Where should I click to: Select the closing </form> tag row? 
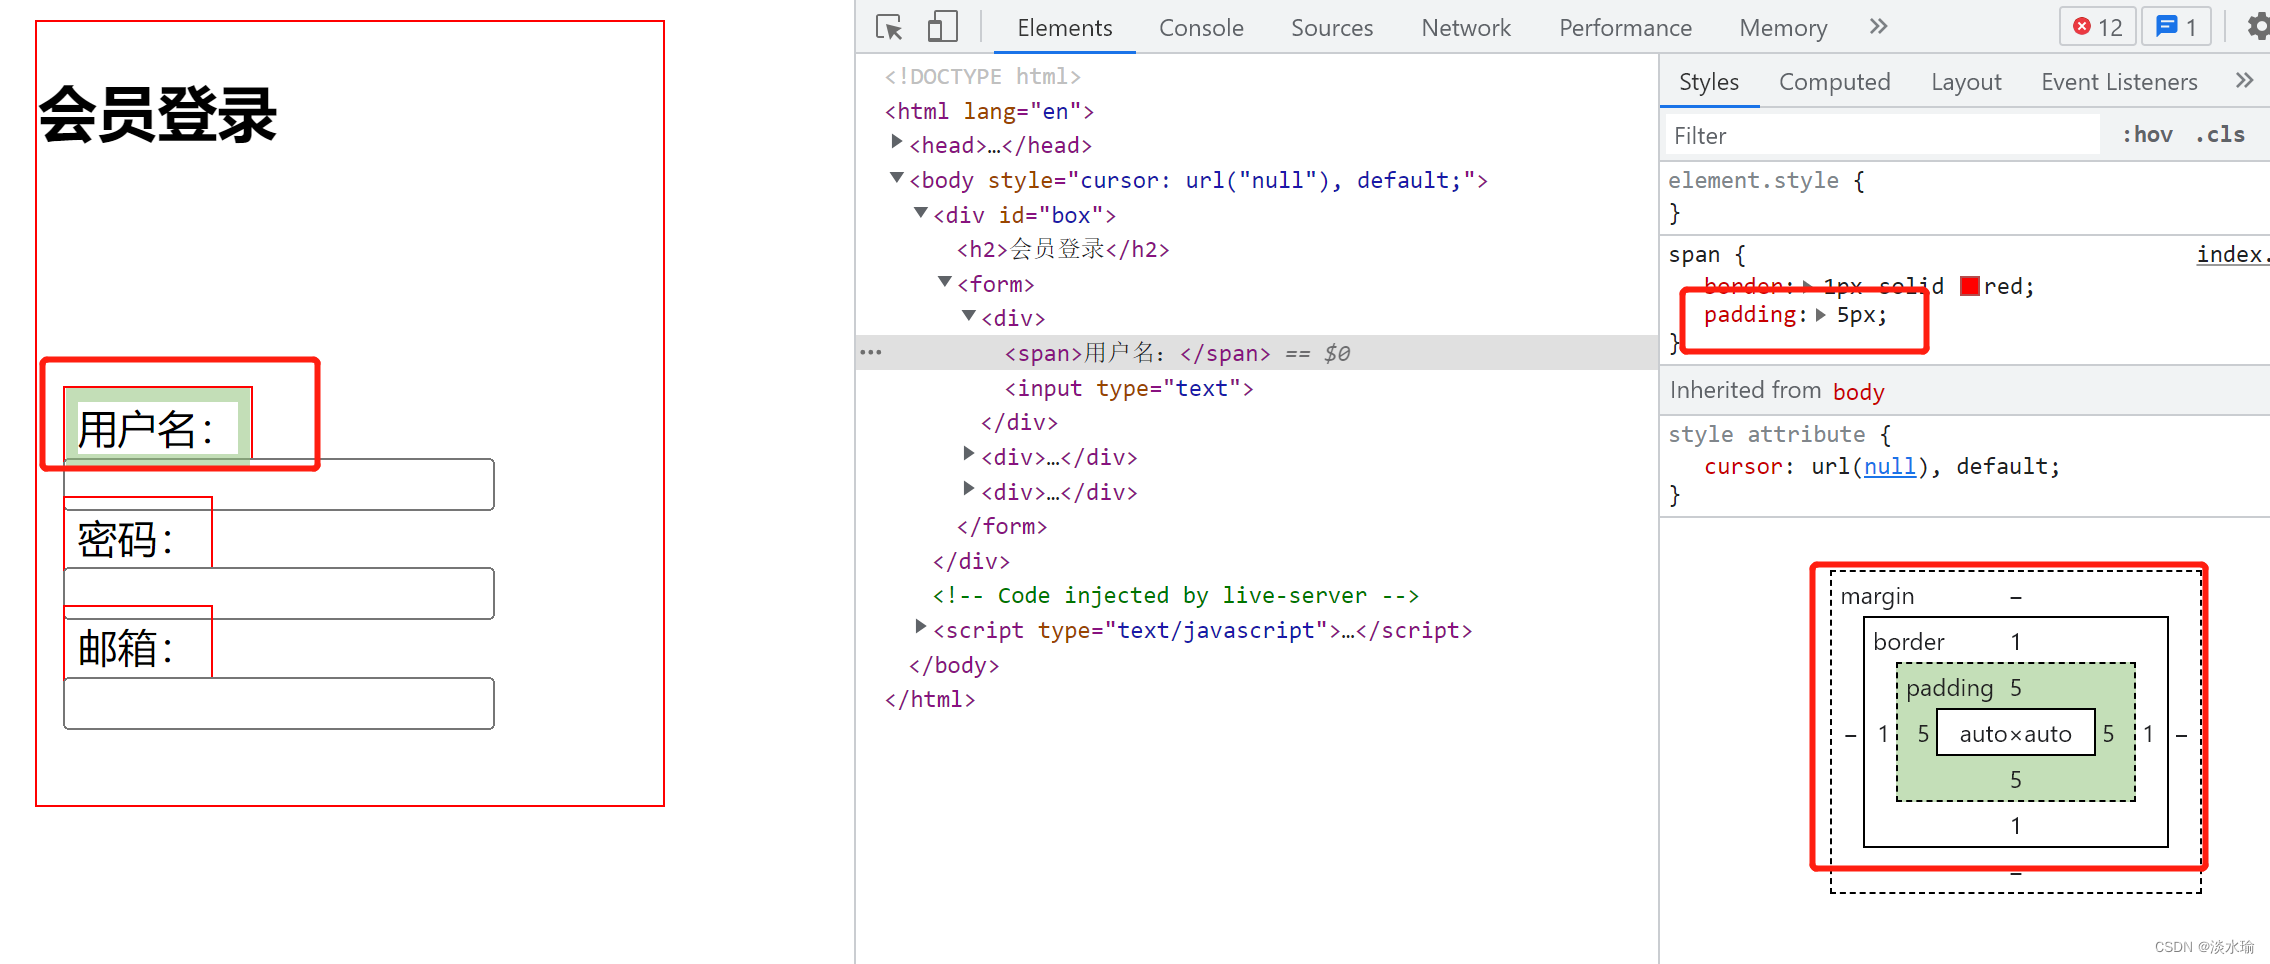1002,526
